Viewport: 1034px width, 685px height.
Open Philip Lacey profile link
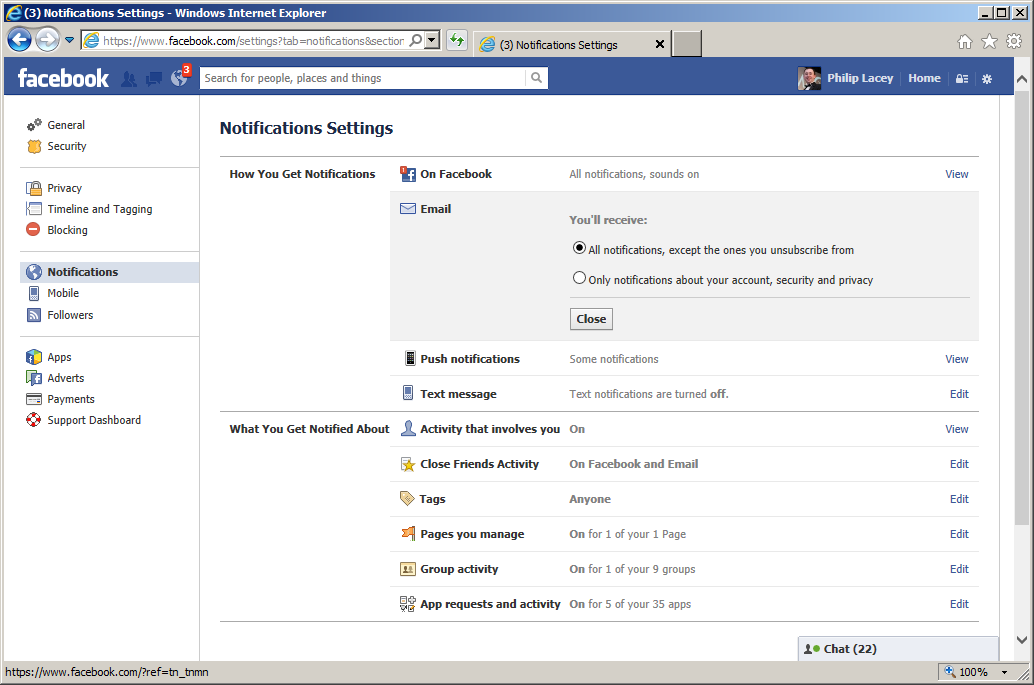860,78
